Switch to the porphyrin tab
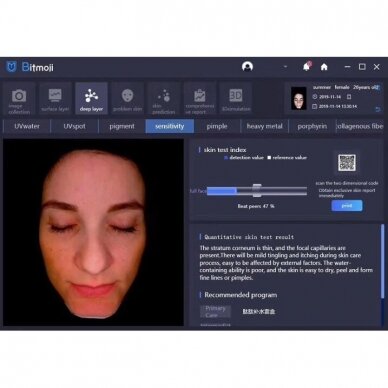388x388 pixels. [312, 126]
